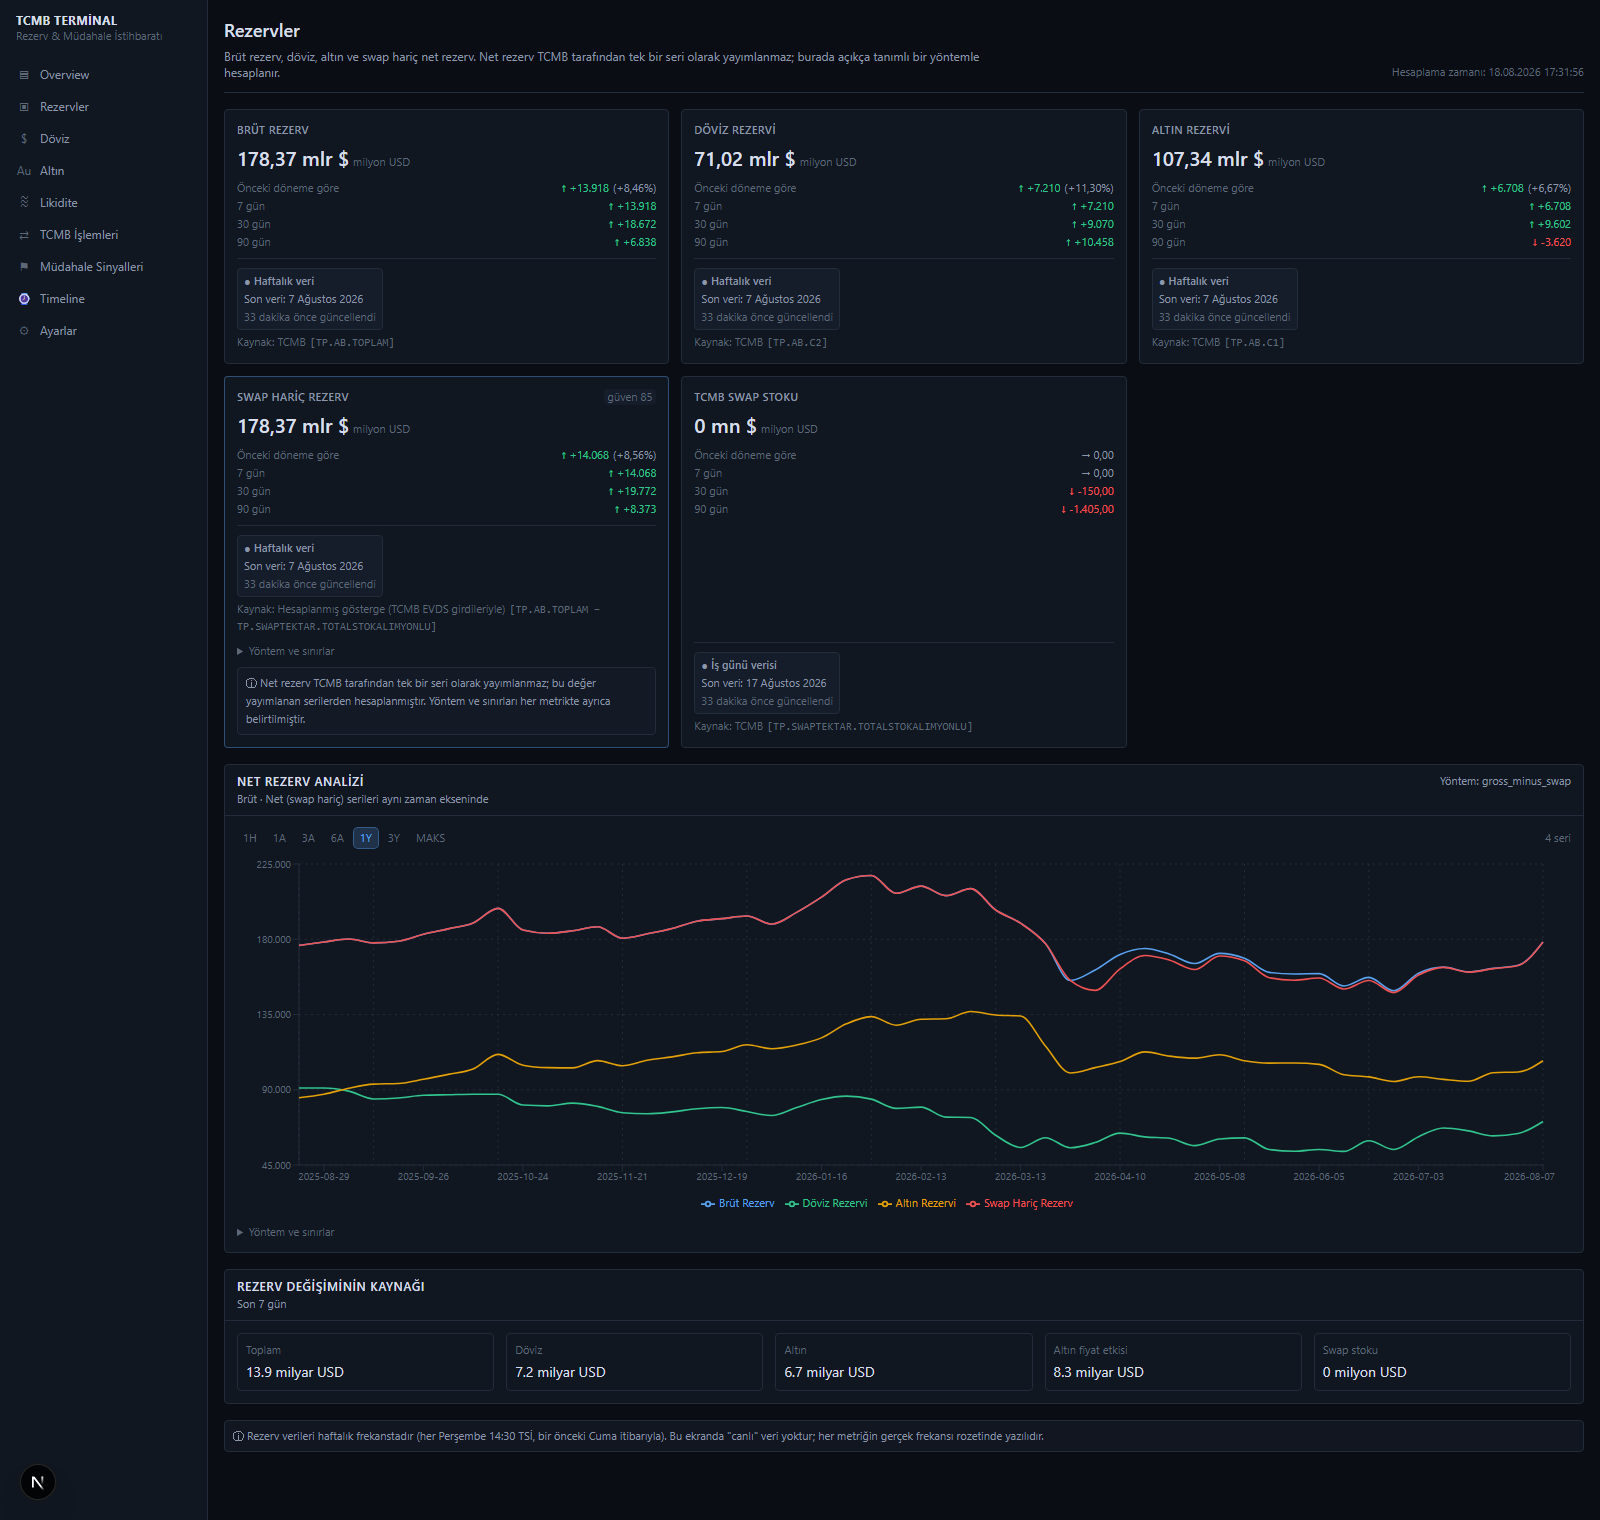
Task: Choose the 6A time range
Action: pyautogui.click(x=337, y=838)
